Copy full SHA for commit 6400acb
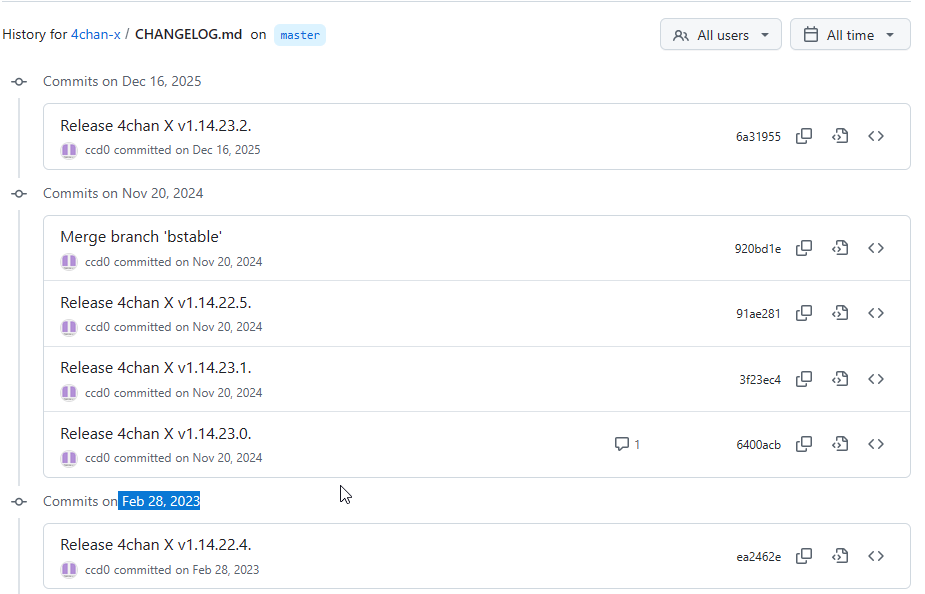The width and height of the screenshot is (925, 594). click(803, 444)
